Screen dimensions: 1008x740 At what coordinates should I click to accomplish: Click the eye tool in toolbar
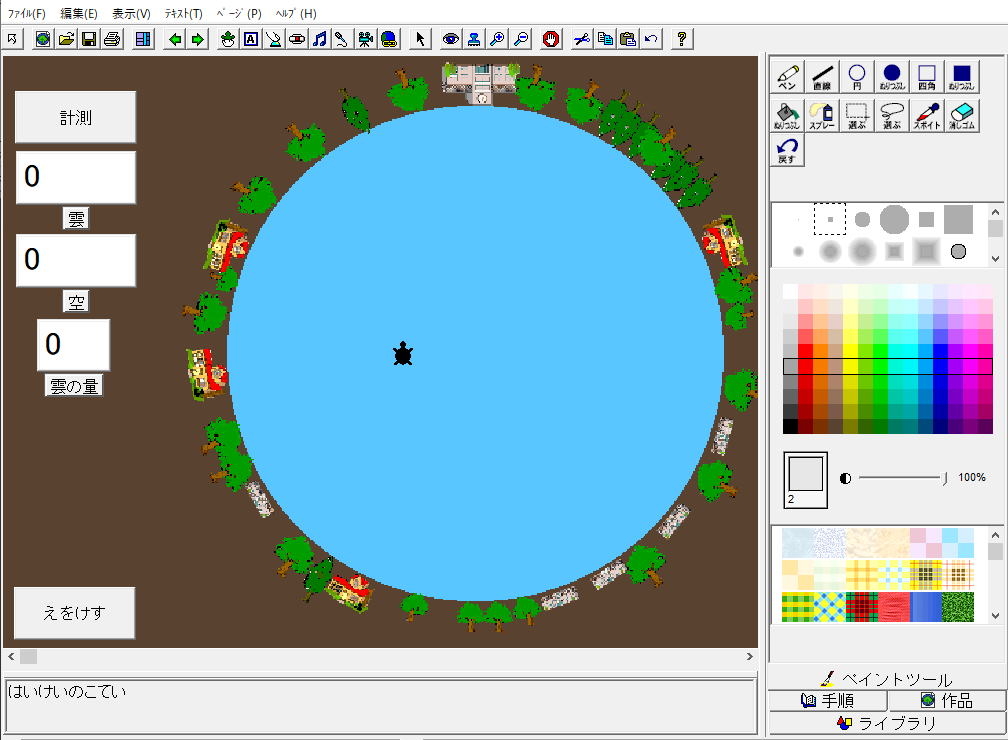pos(451,39)
